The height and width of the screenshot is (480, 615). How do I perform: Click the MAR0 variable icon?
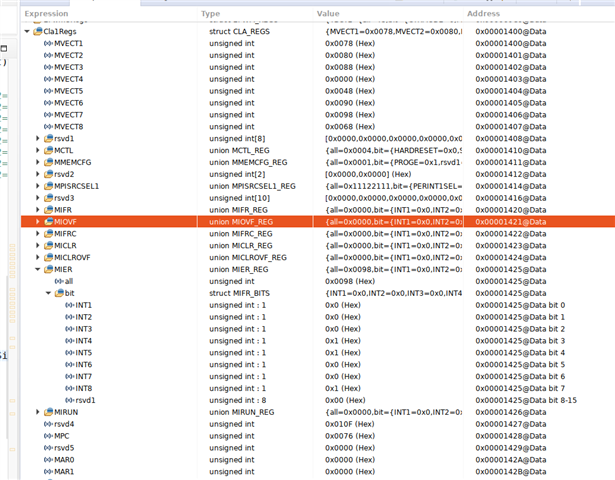click(48, 460)
